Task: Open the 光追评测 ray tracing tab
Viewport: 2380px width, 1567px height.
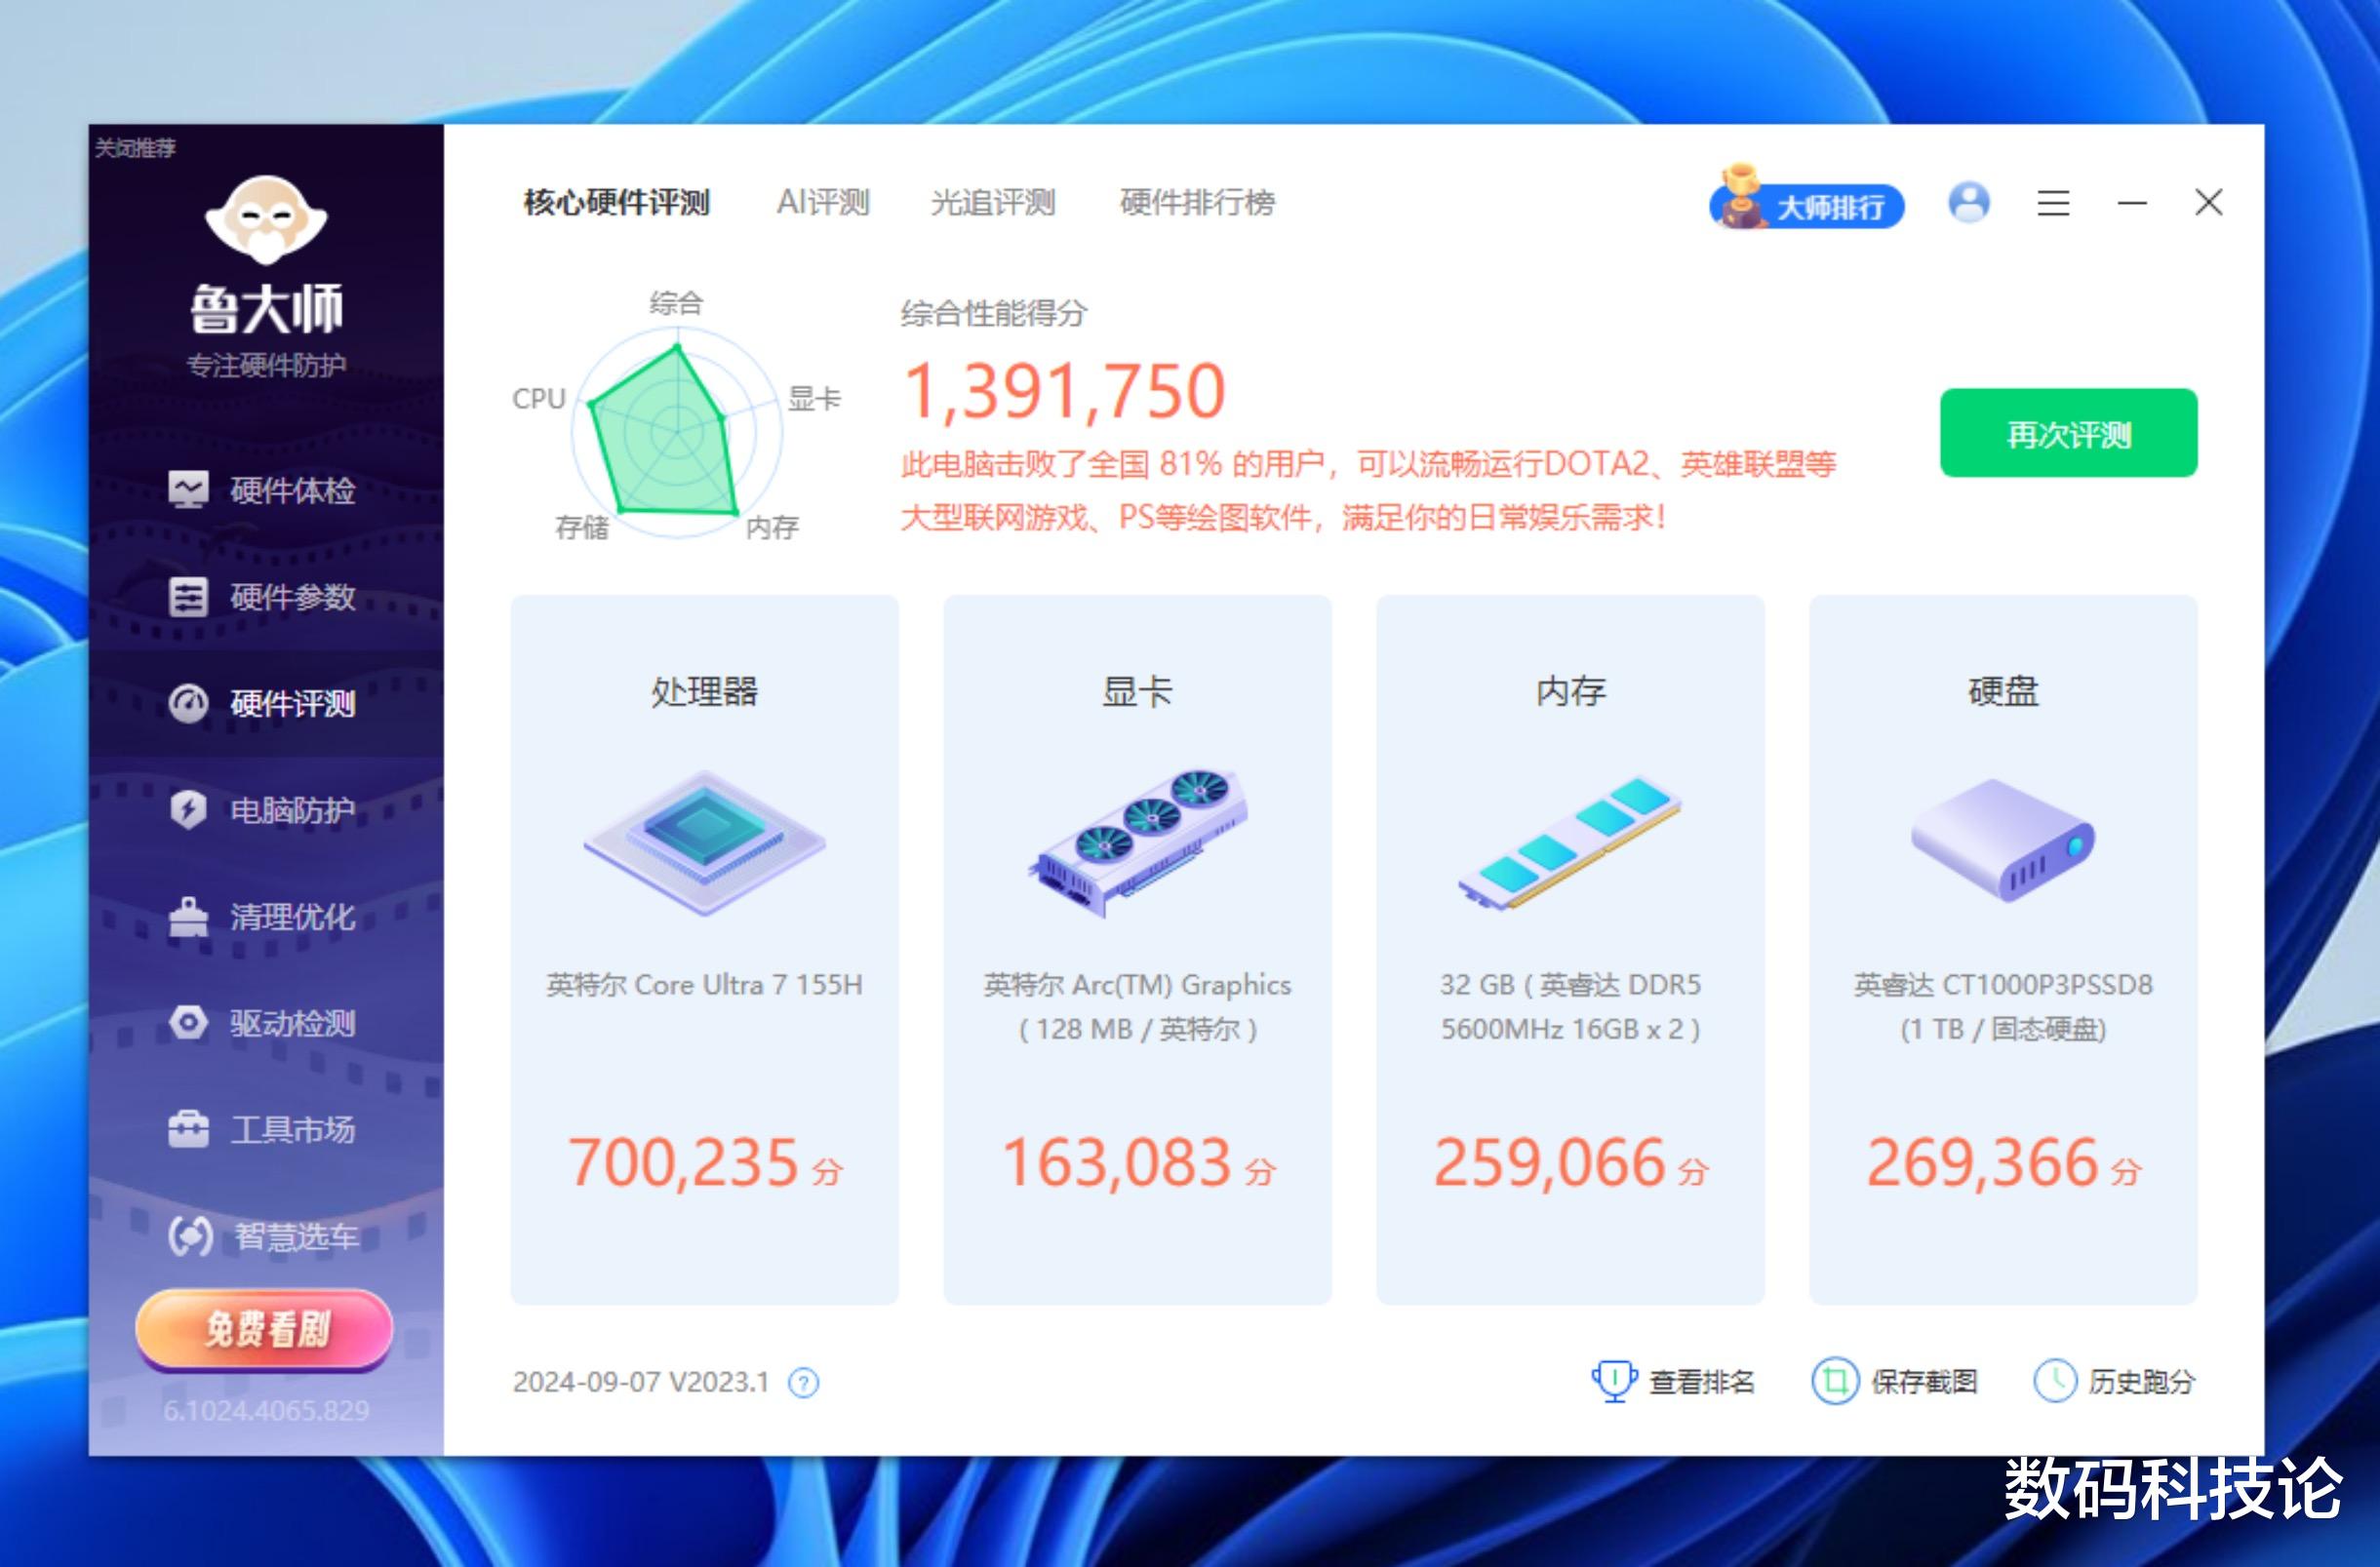Action: (x=991, y=203)
